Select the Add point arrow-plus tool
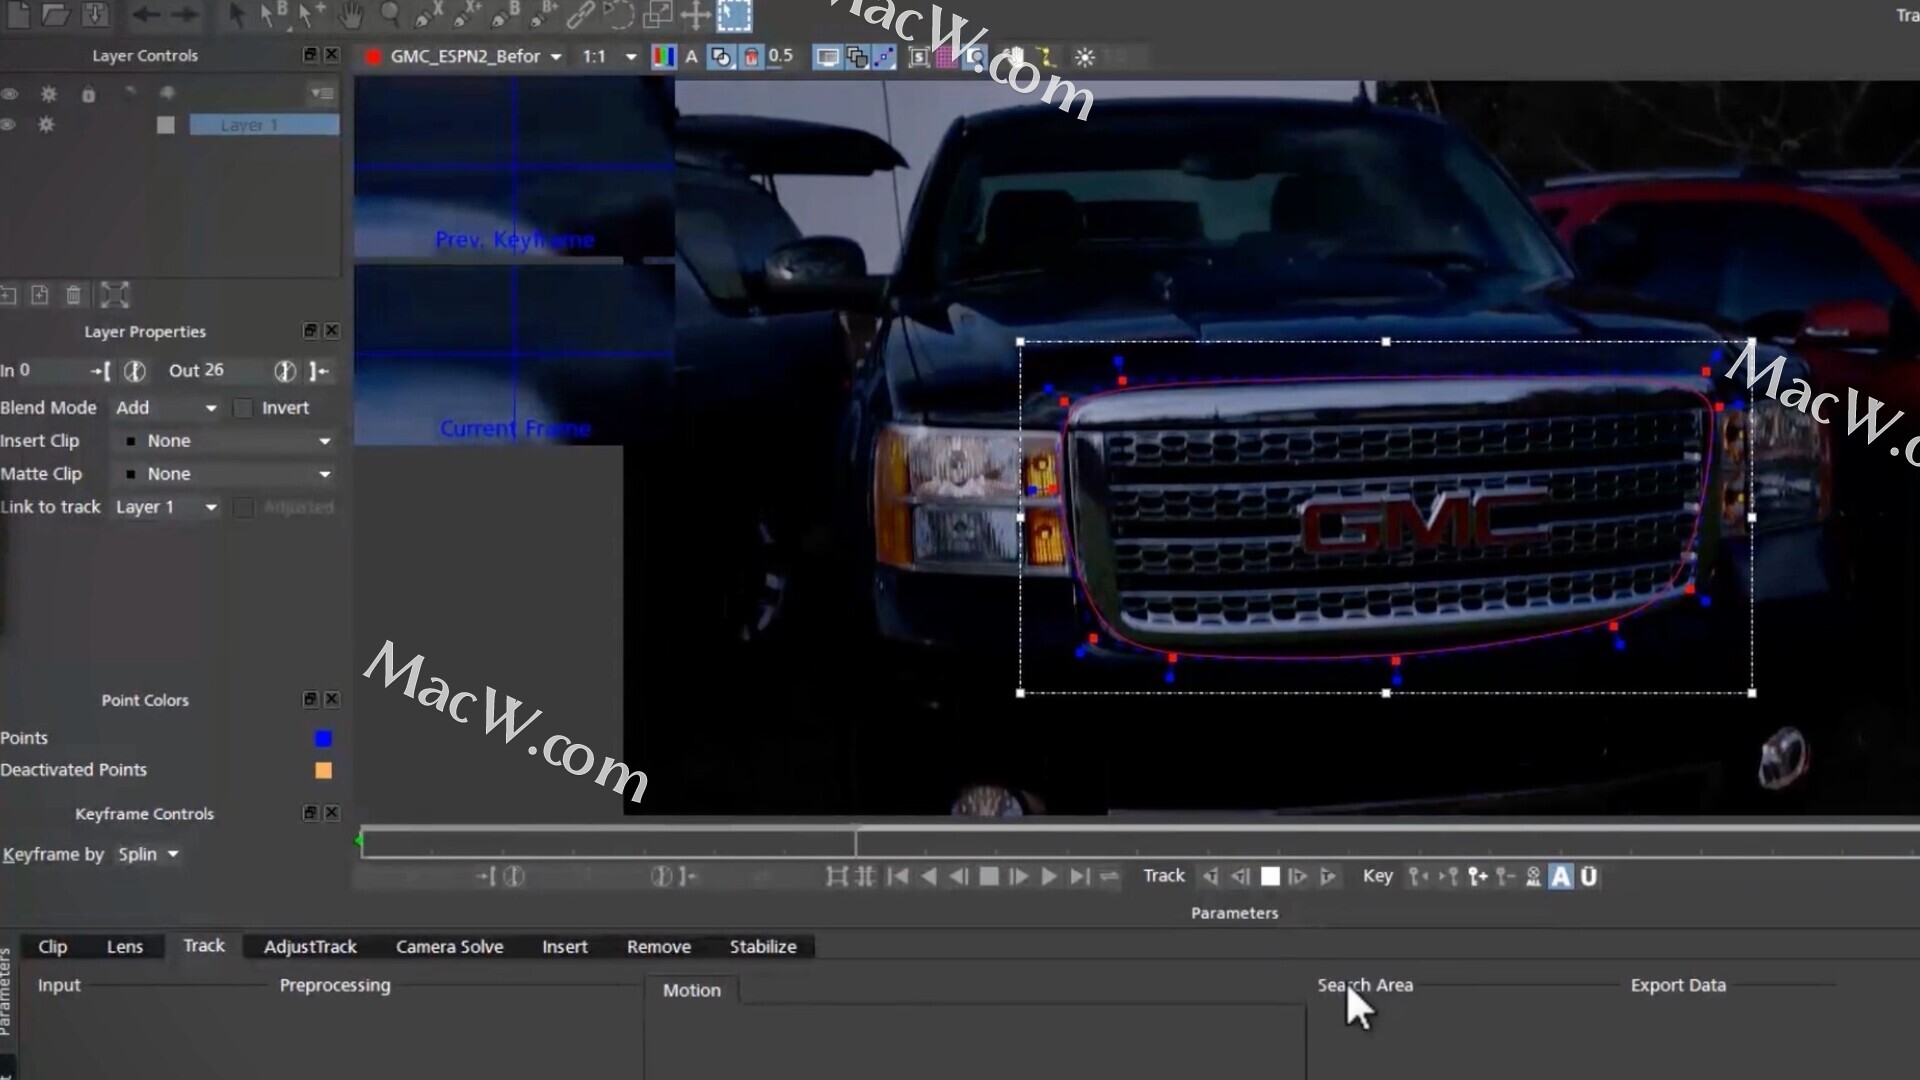The height and width of the screenshot is (1080, 1920). [x=311, y=14]
